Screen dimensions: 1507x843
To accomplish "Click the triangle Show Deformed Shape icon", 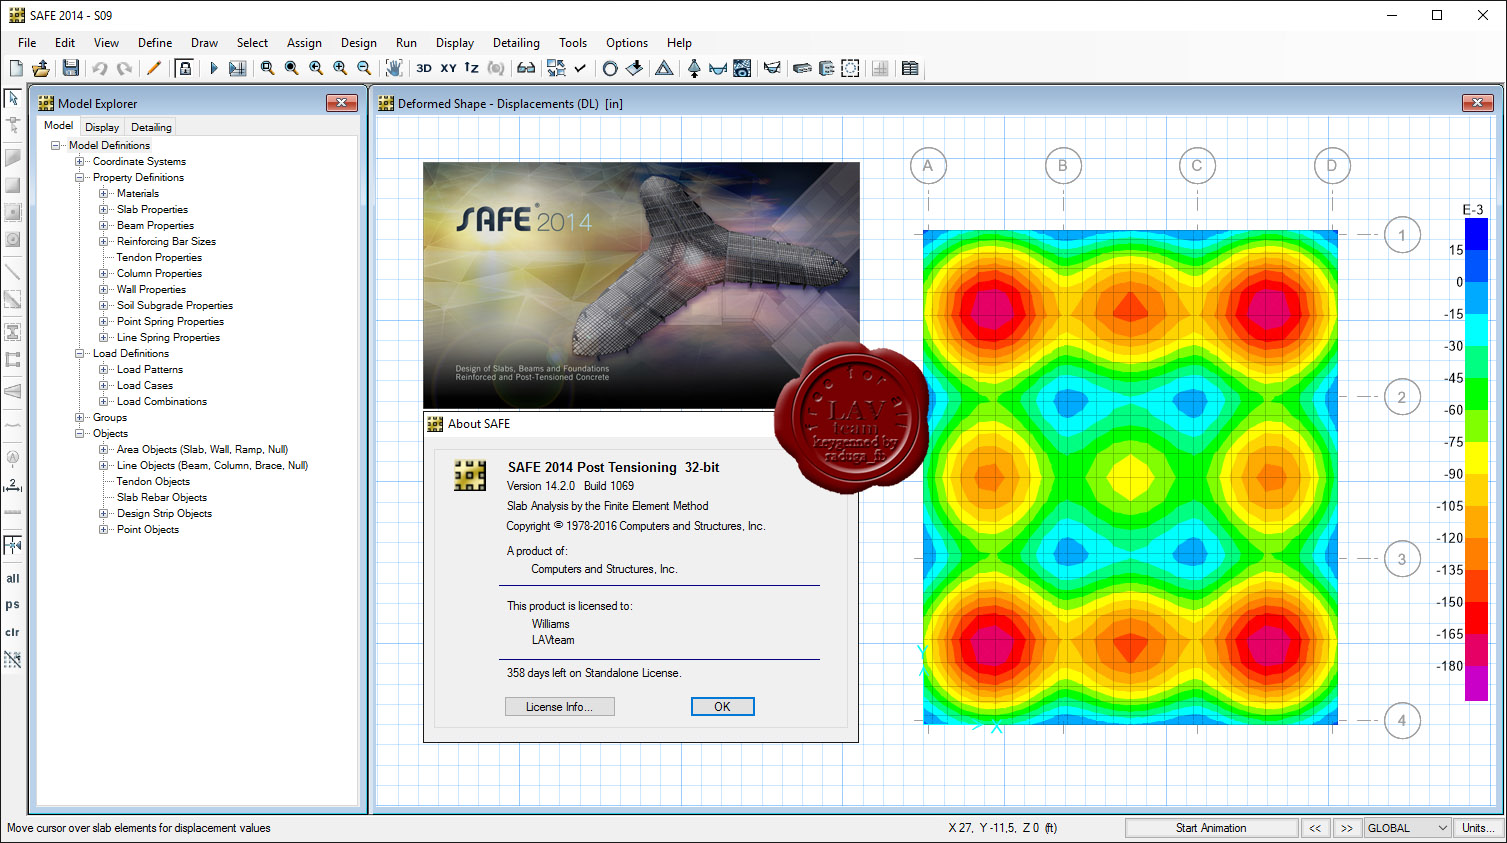I will click(x=664, y=68).
